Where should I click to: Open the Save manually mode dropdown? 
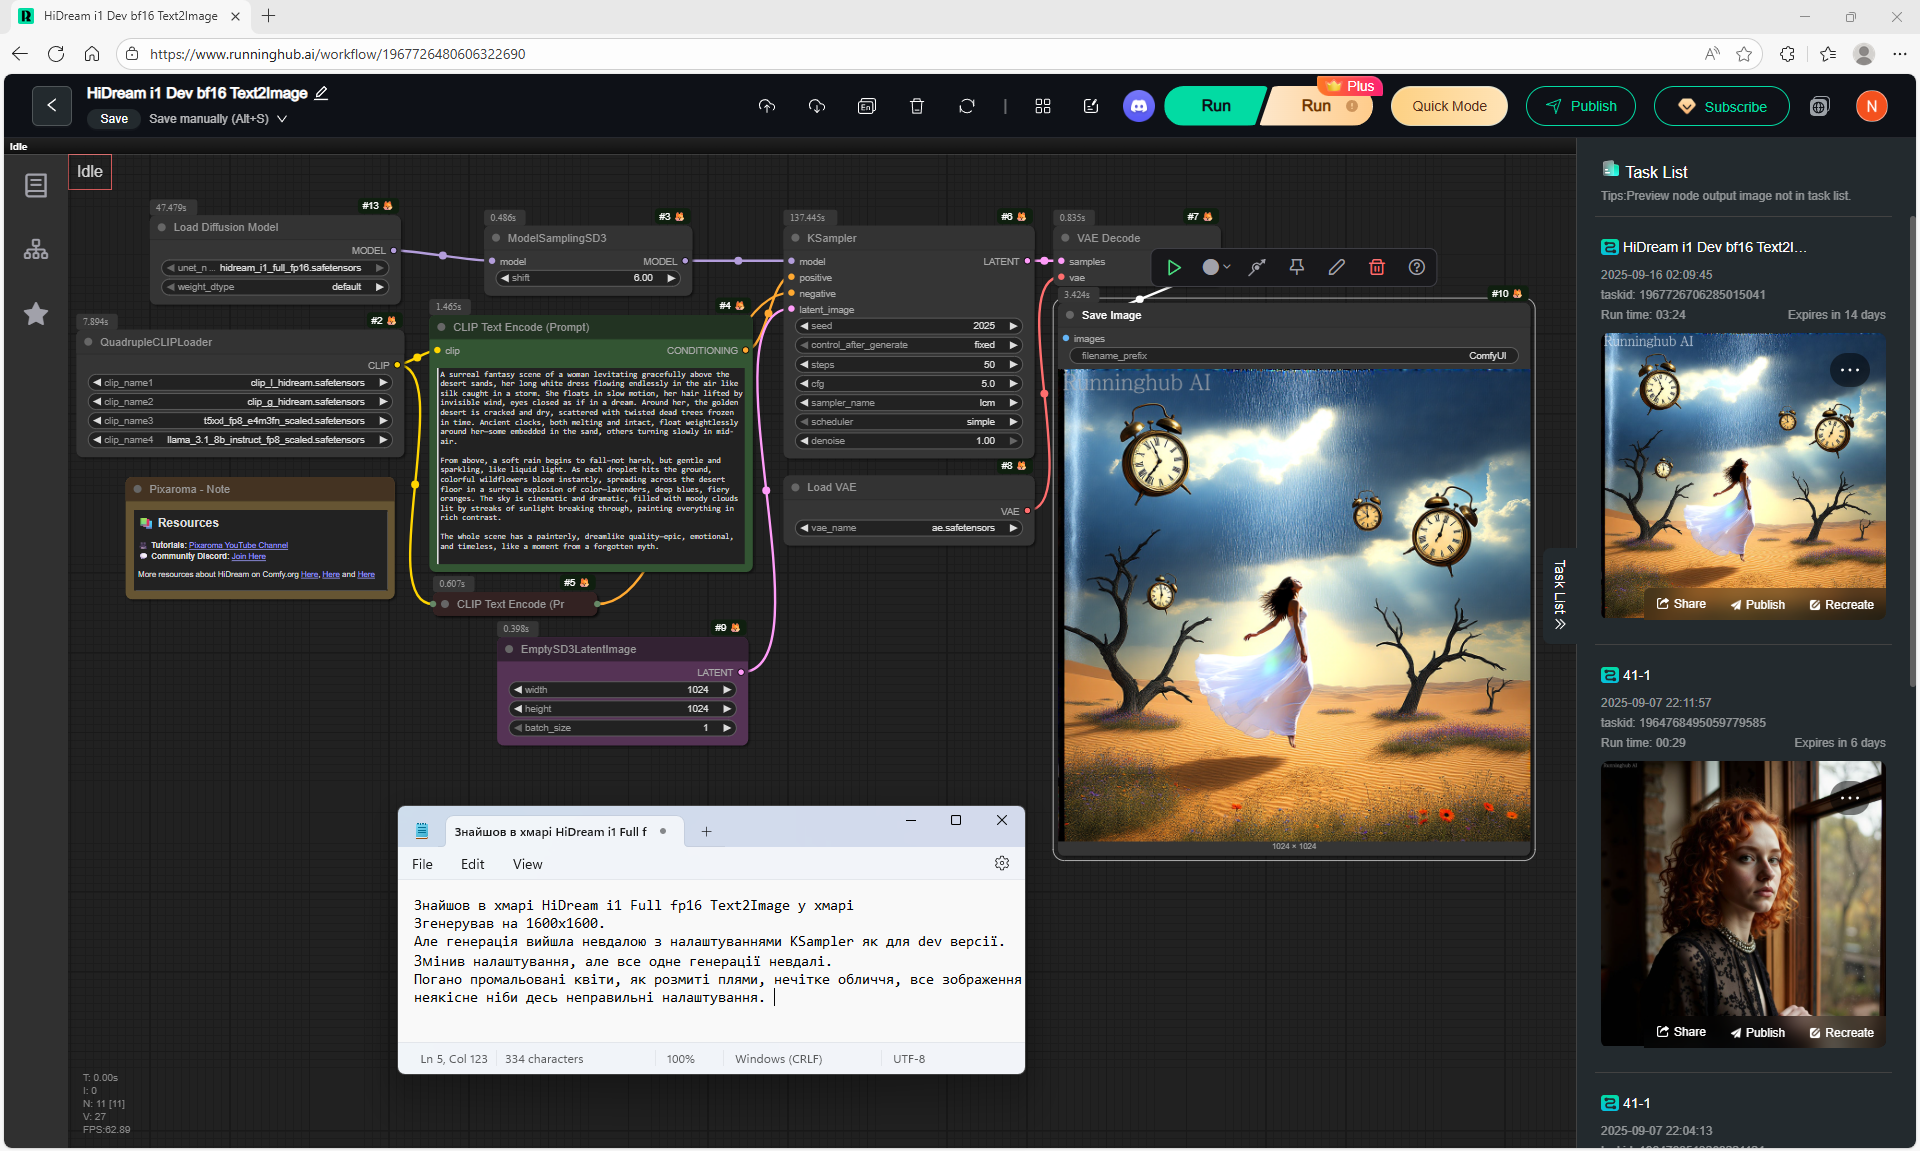(282, 119)
